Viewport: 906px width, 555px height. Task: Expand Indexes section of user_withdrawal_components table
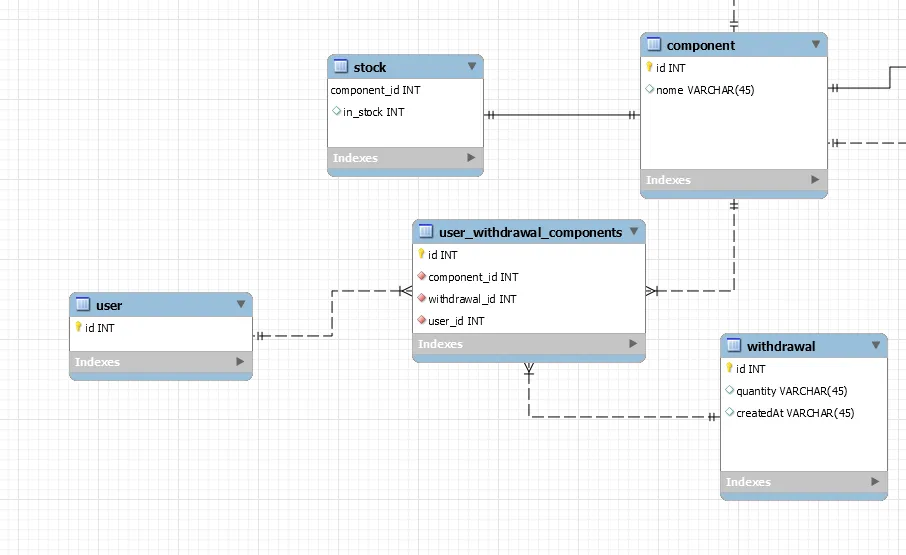633,344
